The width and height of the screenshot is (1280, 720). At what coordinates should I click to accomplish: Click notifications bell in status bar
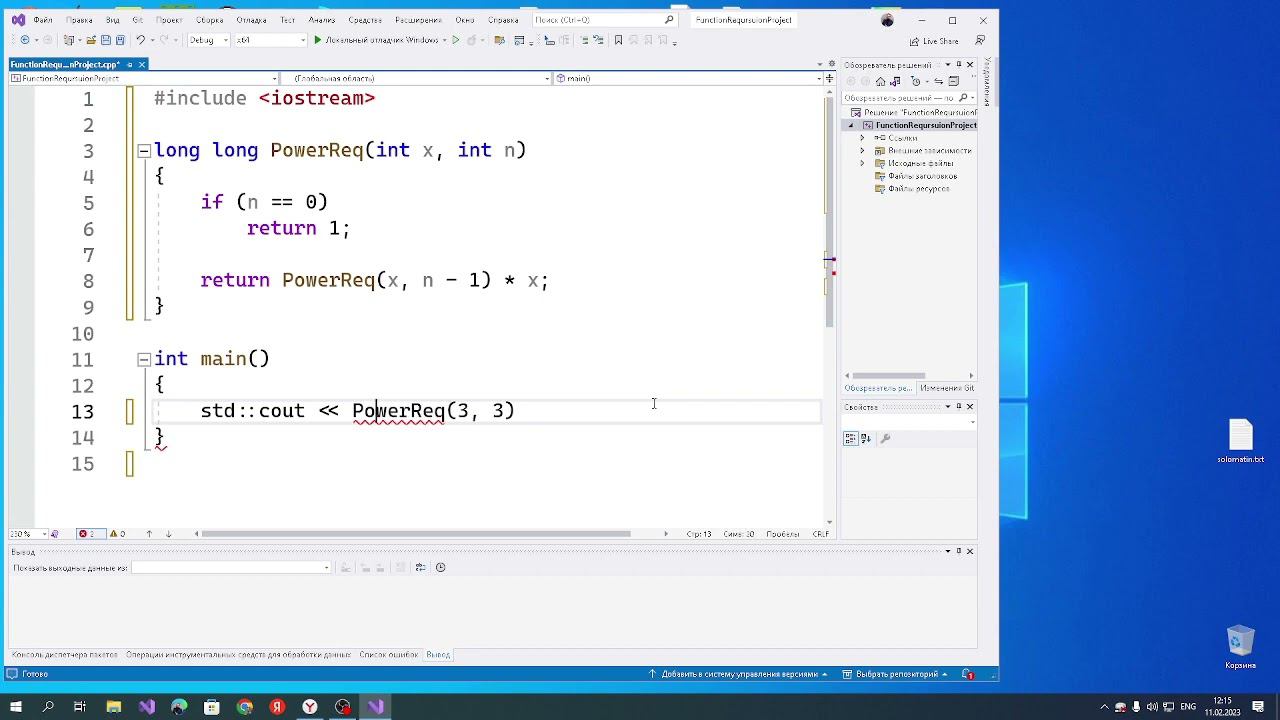click(x=968, y=674)
